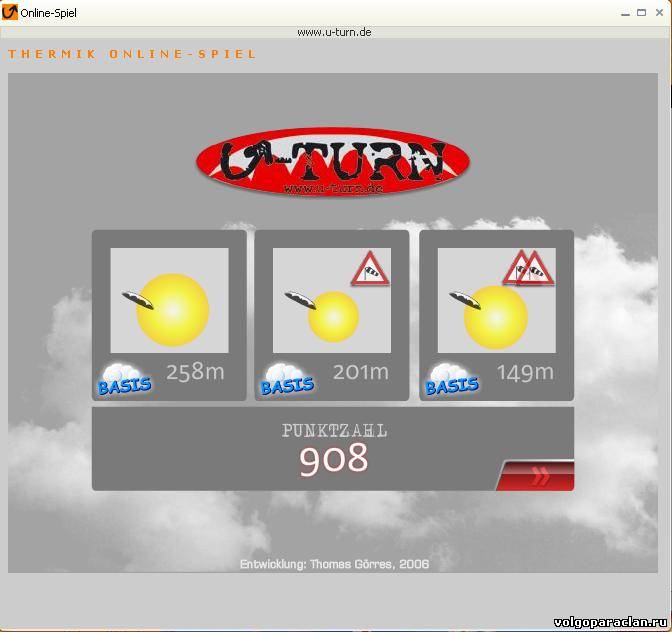
Task: Minimize the Online-Spiel window
Action: [x=625, y=13]
